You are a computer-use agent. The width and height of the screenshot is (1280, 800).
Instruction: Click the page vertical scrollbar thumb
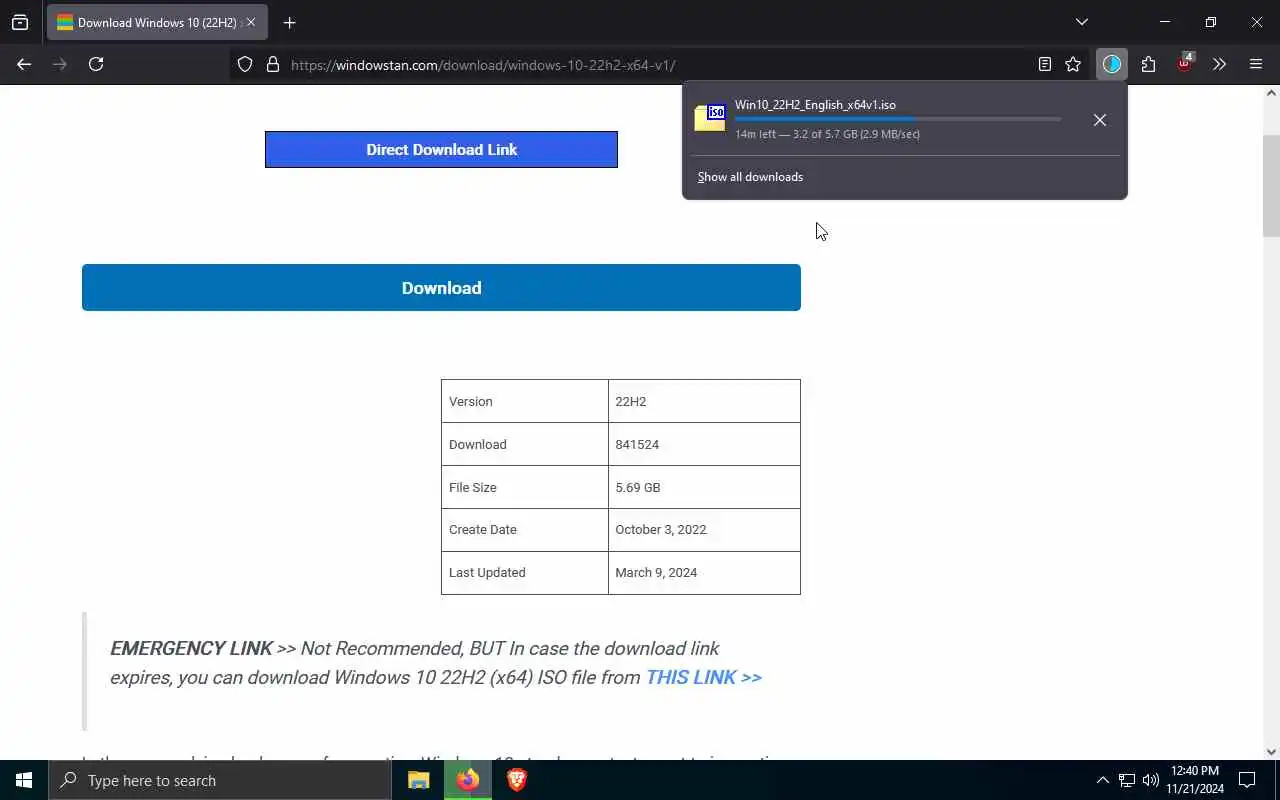[1271, 185]
